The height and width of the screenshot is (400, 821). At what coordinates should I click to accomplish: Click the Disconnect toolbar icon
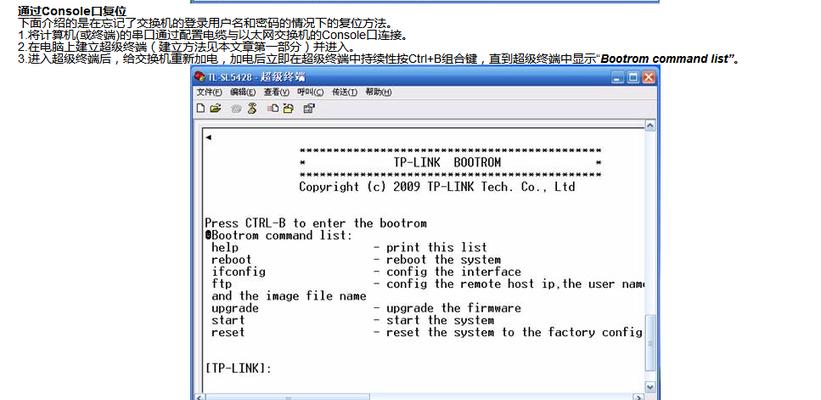[x=252, y=108]
